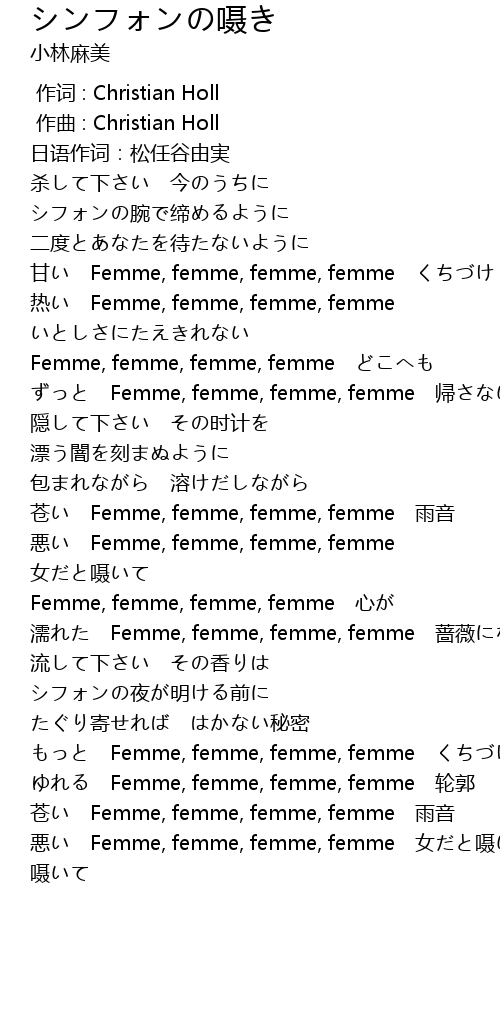Viewport: 500px width, 1030px height.
Task: Click the lyric 女だと嗫いて
Action: pyautogui.click(x=90, y=573)
